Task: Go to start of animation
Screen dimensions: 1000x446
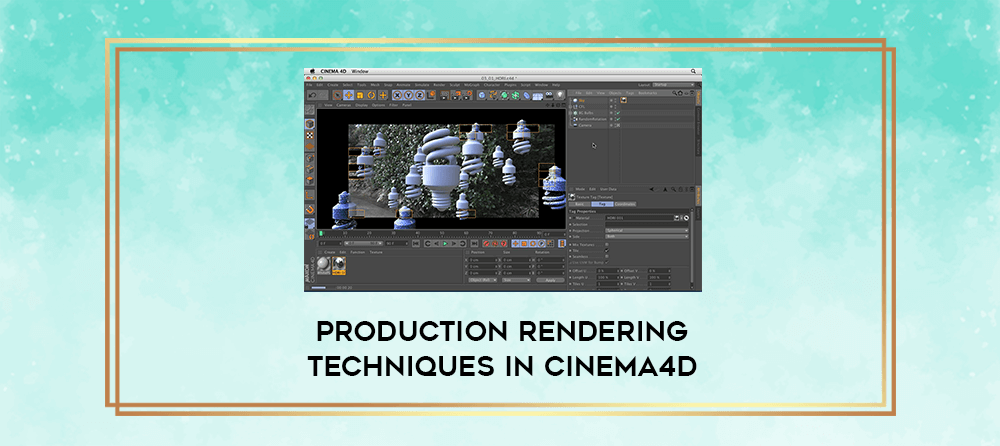Action: (x=416, y=244)
